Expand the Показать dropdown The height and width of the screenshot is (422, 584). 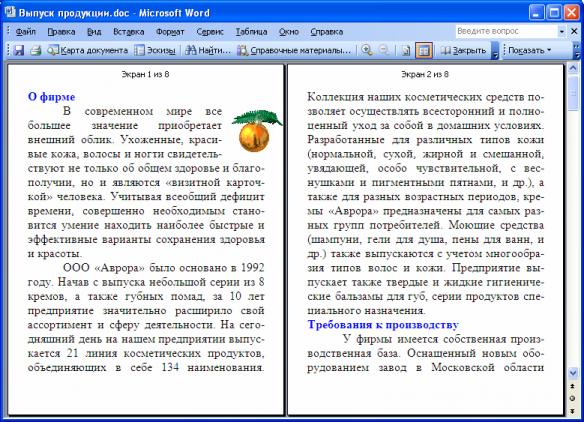pyautogui.click(x=529, y=50)
